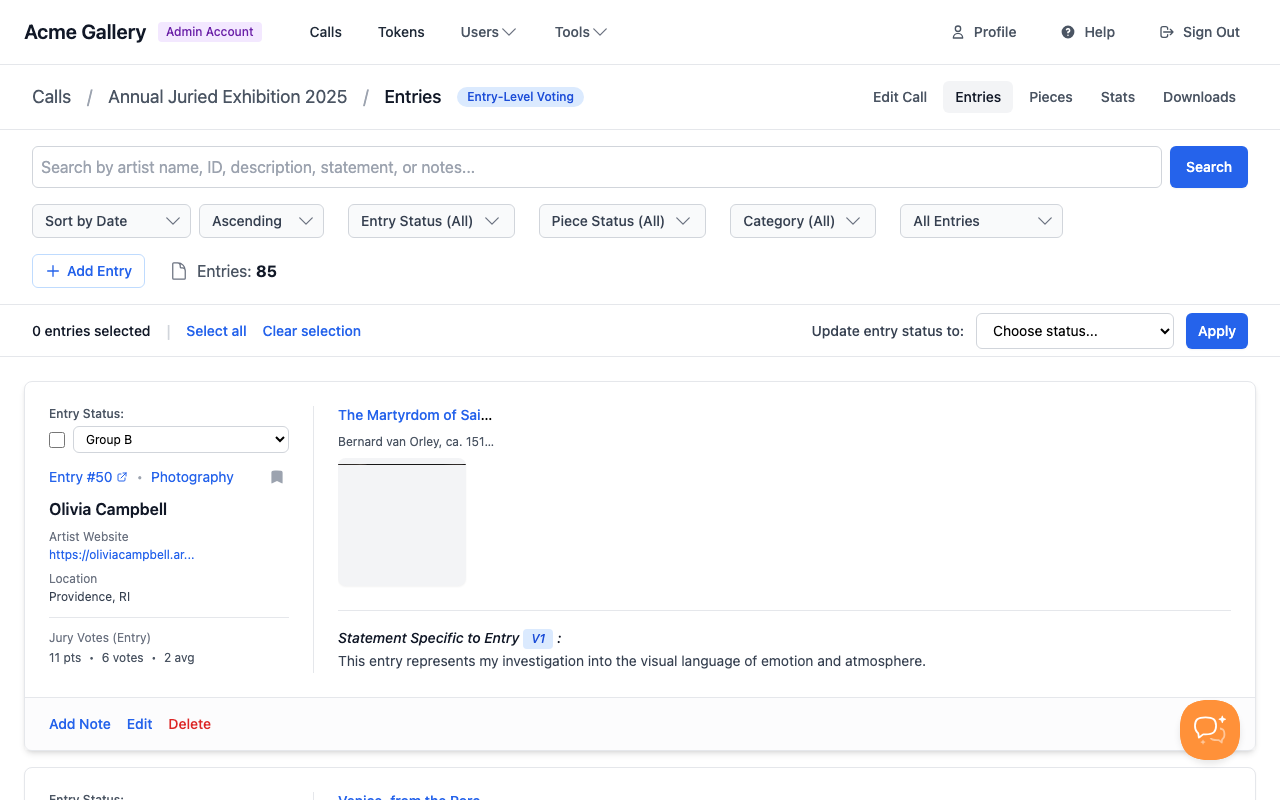Open the orange feedback chat bubble

click(1209, 730)
